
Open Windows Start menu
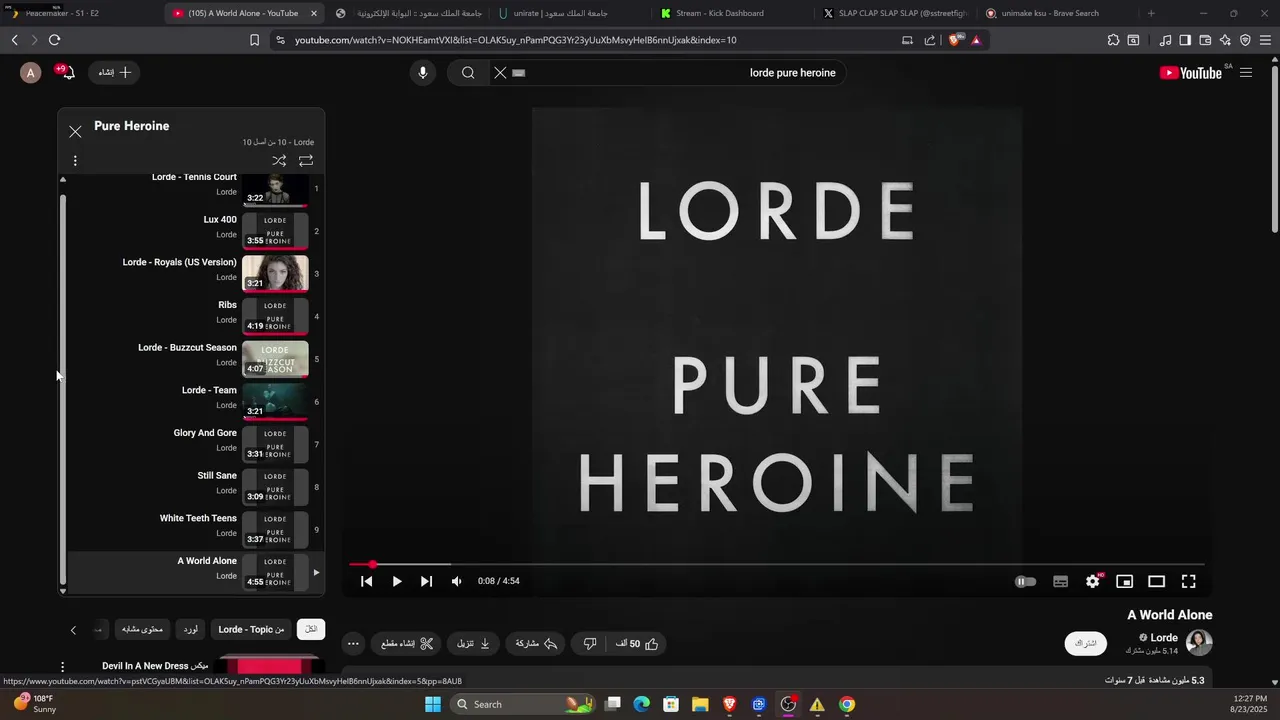pyautogui.click(x=433, y=704)
